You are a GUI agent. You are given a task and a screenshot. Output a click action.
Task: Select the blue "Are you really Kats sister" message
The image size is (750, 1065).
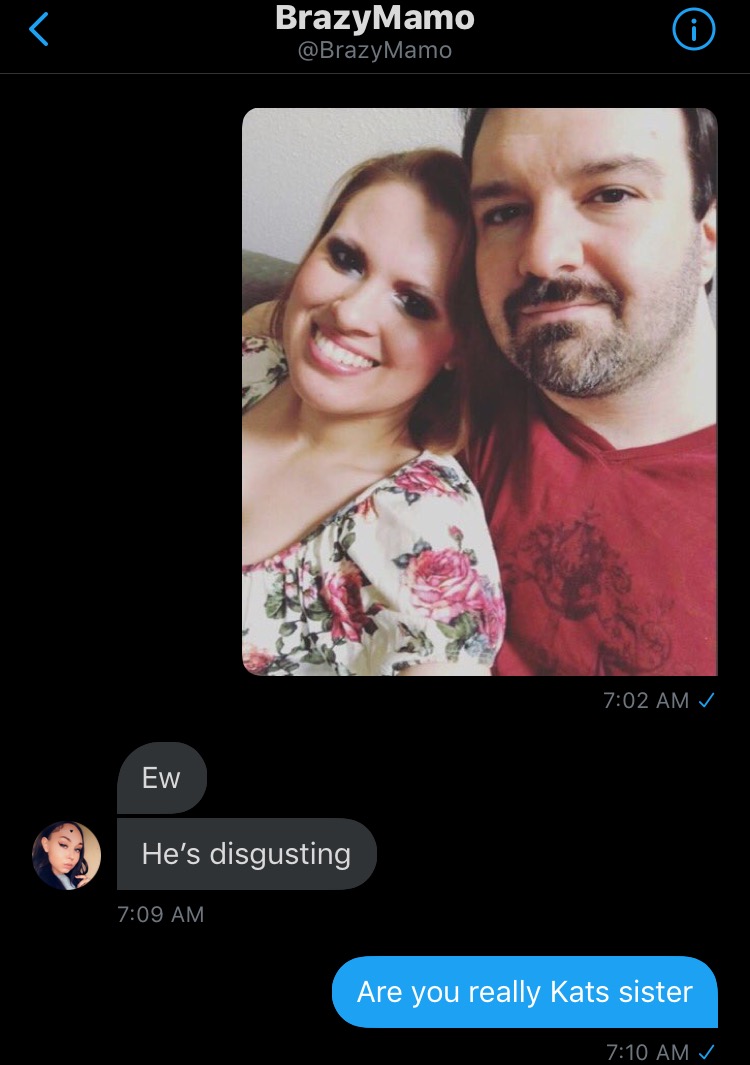[524, 992]
